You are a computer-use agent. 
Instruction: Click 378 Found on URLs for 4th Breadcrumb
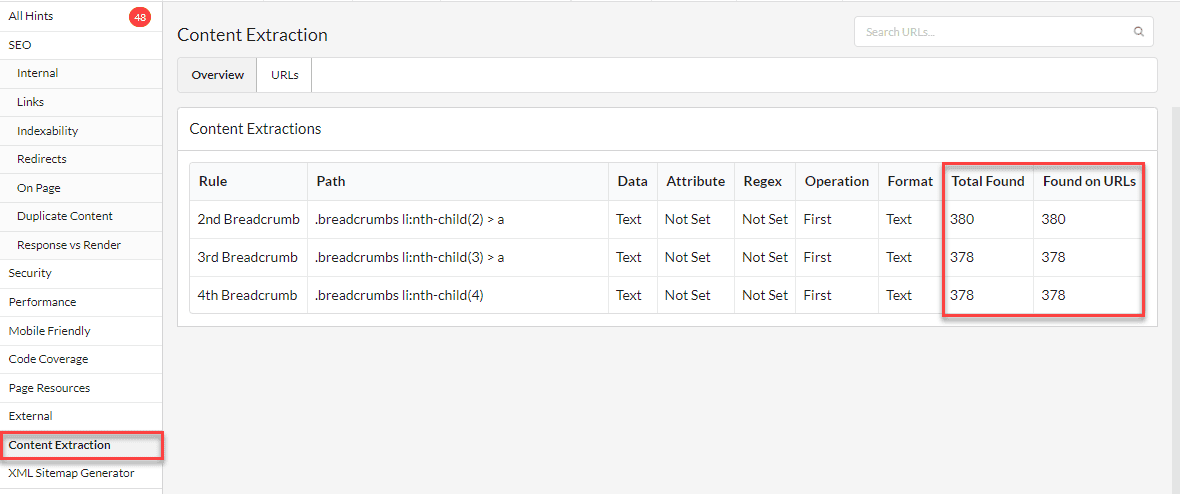(1053, 295)
